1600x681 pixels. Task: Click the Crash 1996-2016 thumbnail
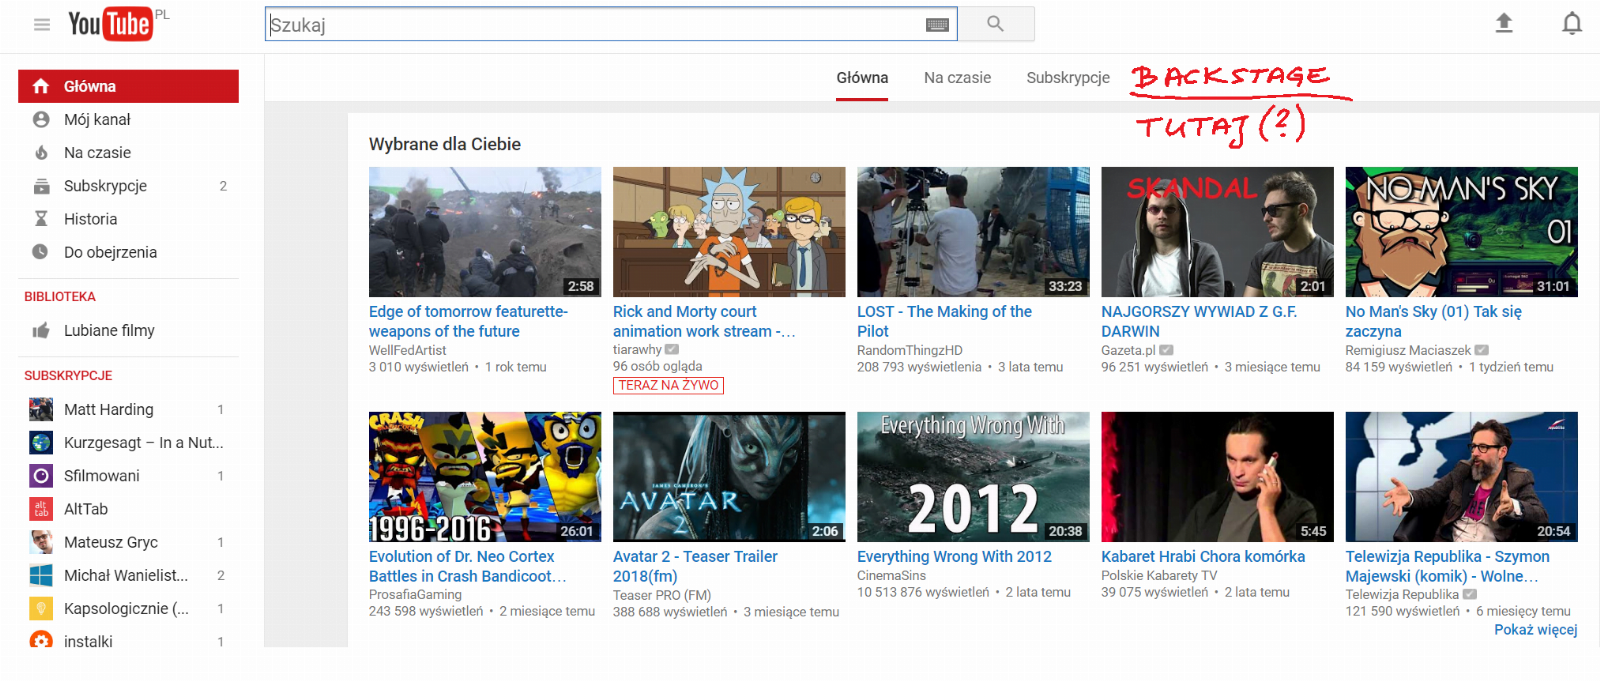(x=485, y=477)
